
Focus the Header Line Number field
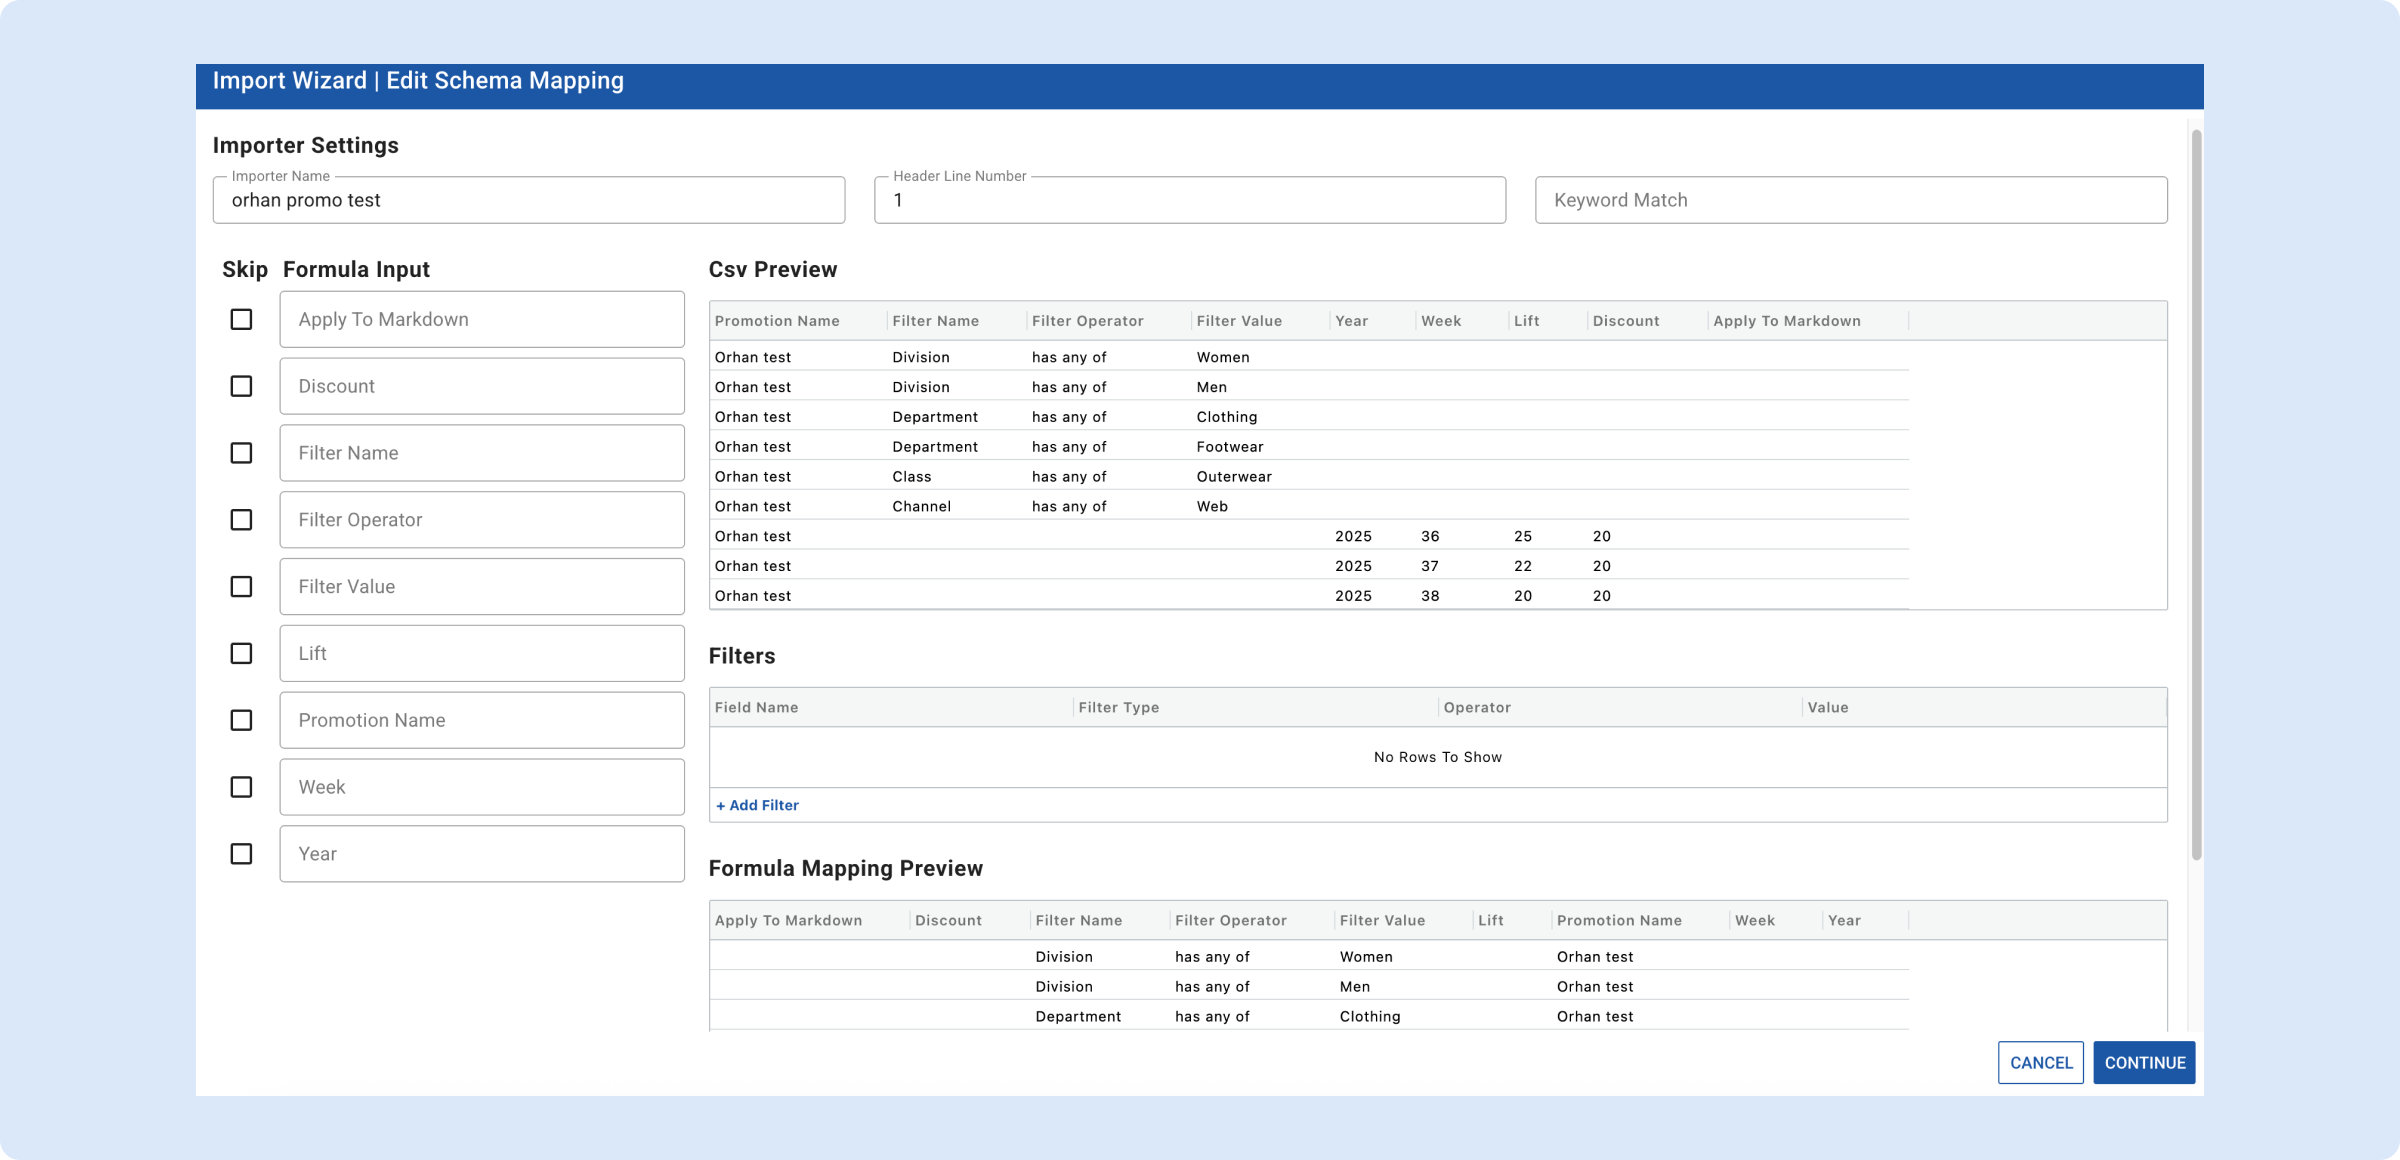coord(1190,200)
